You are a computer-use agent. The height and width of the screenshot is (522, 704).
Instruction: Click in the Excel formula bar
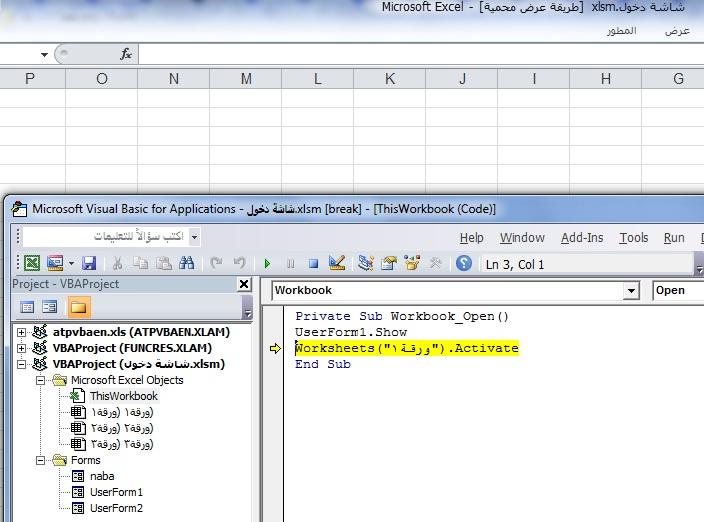pos(421,54)
